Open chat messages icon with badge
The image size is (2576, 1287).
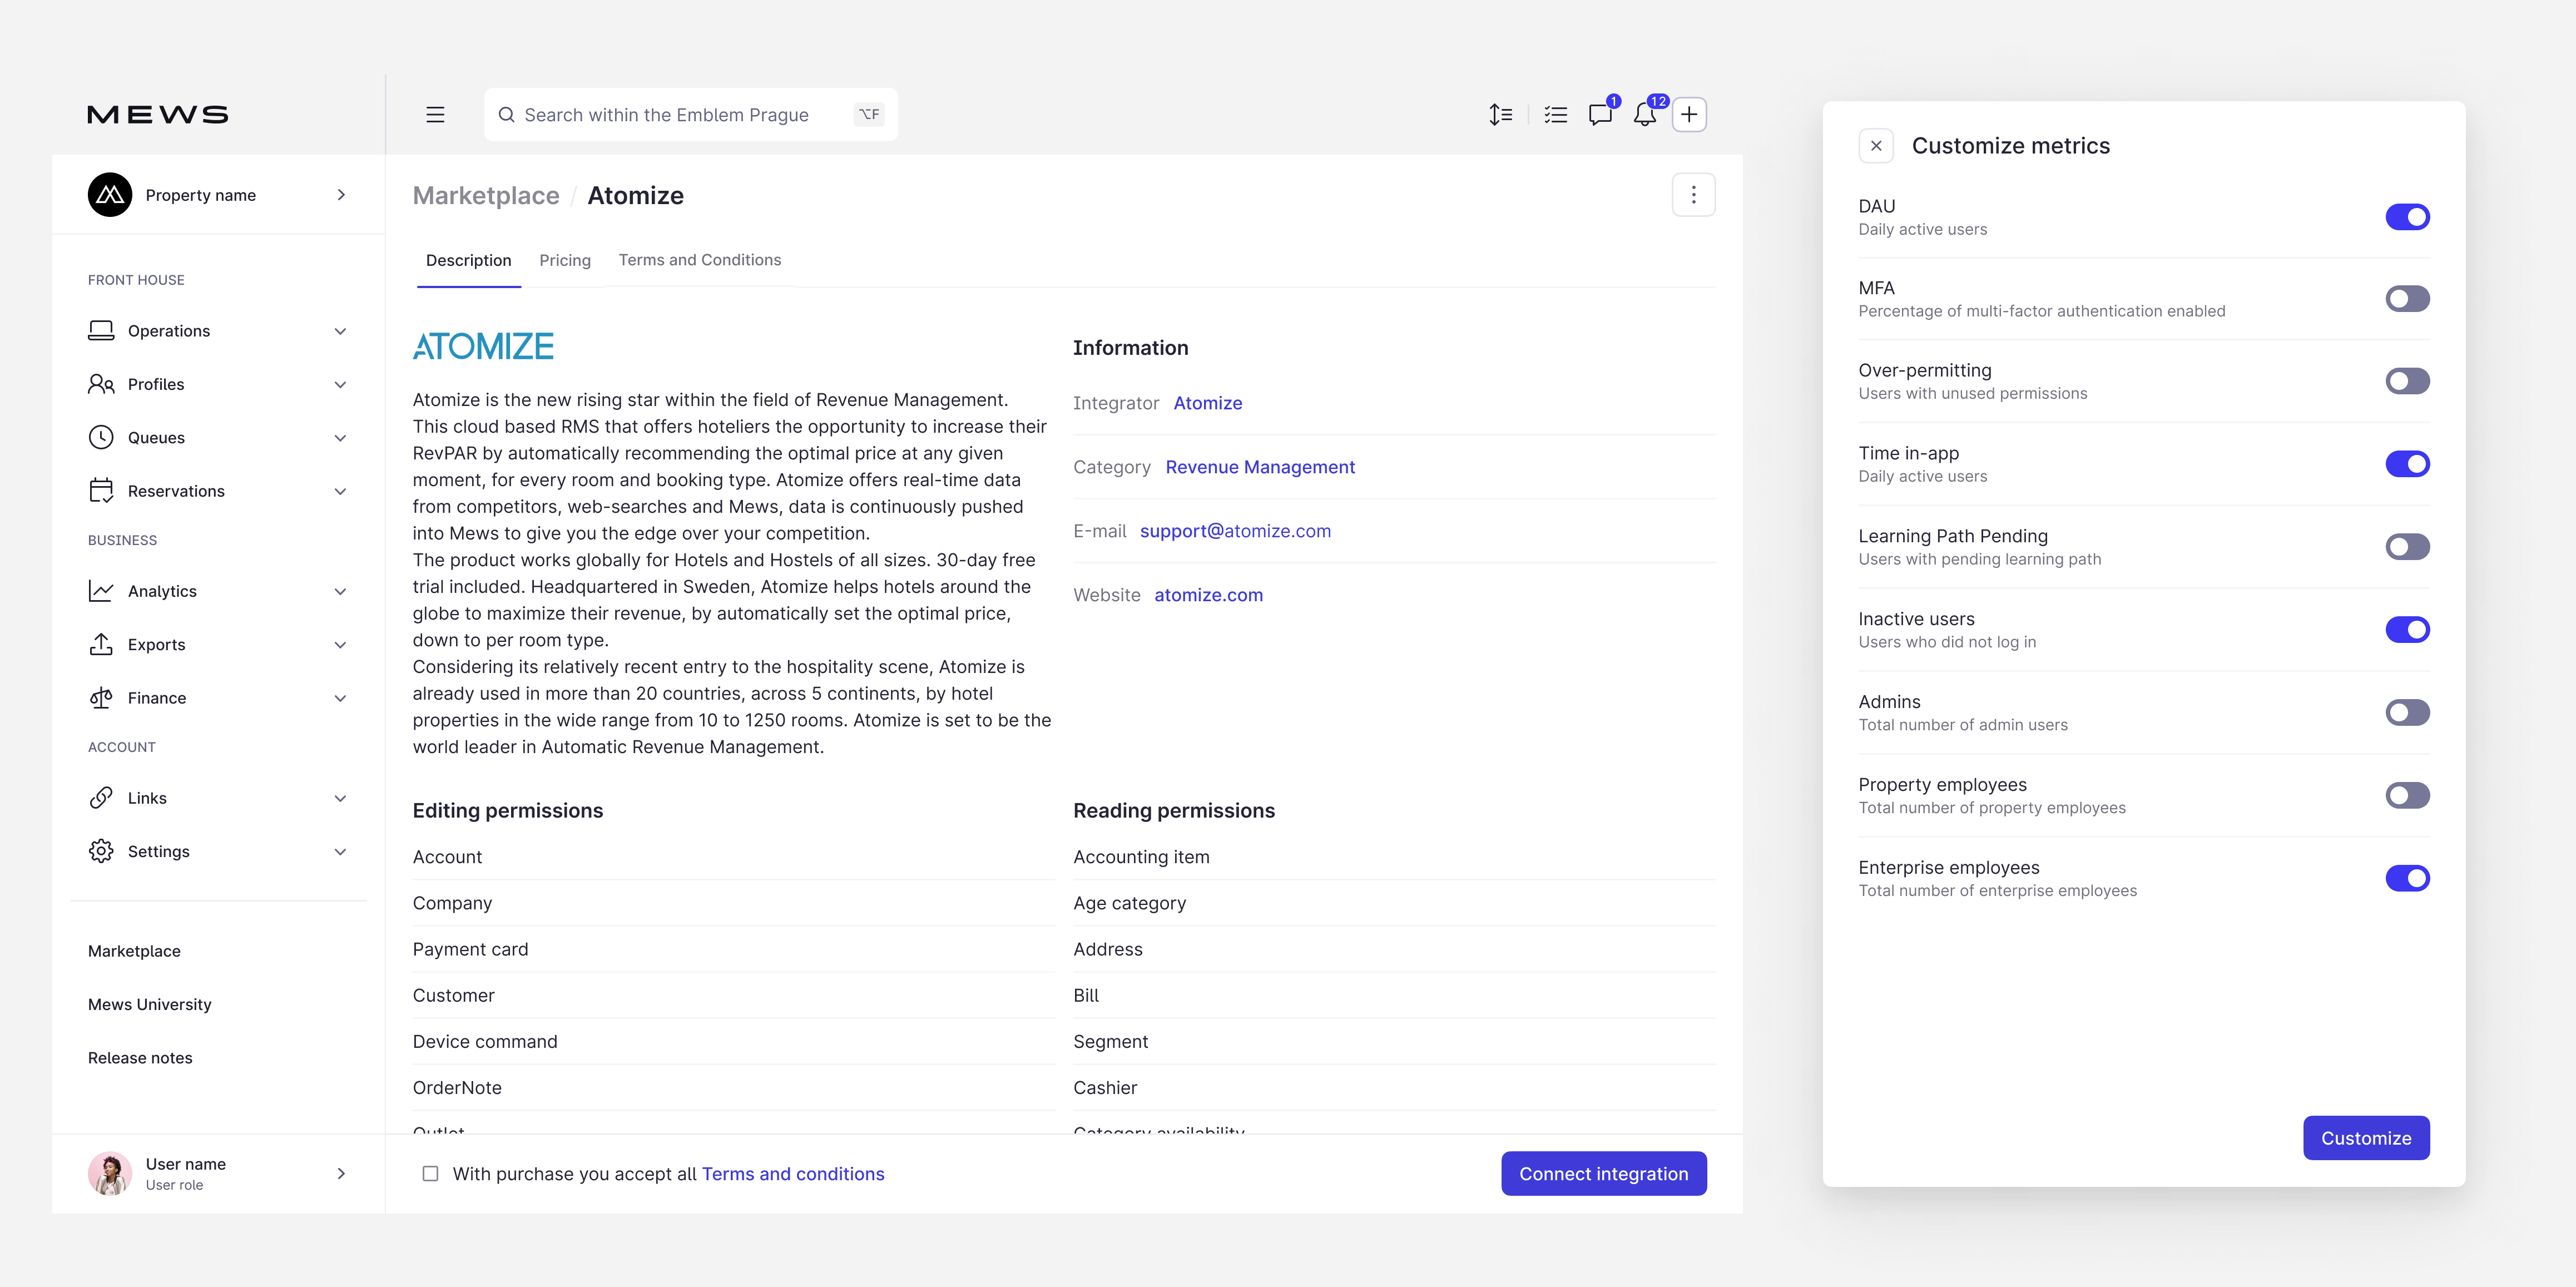point(1600,115)
